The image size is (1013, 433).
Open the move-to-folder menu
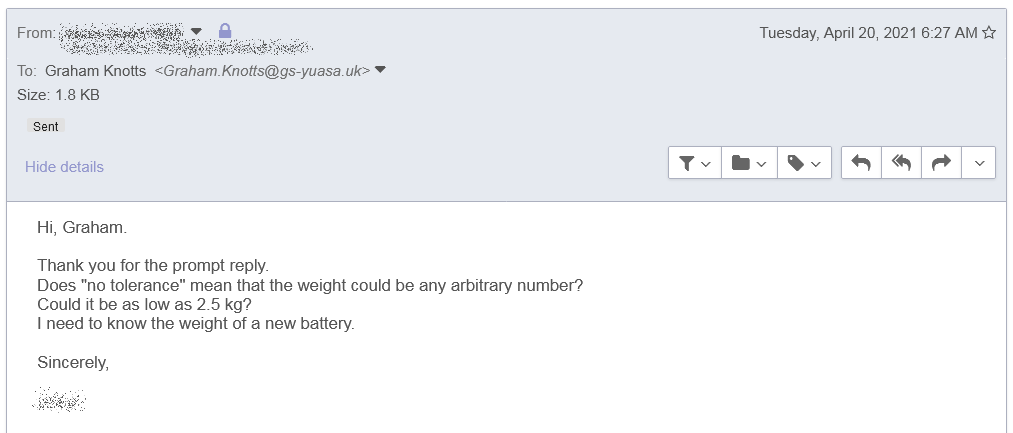[x=749, y=163]
